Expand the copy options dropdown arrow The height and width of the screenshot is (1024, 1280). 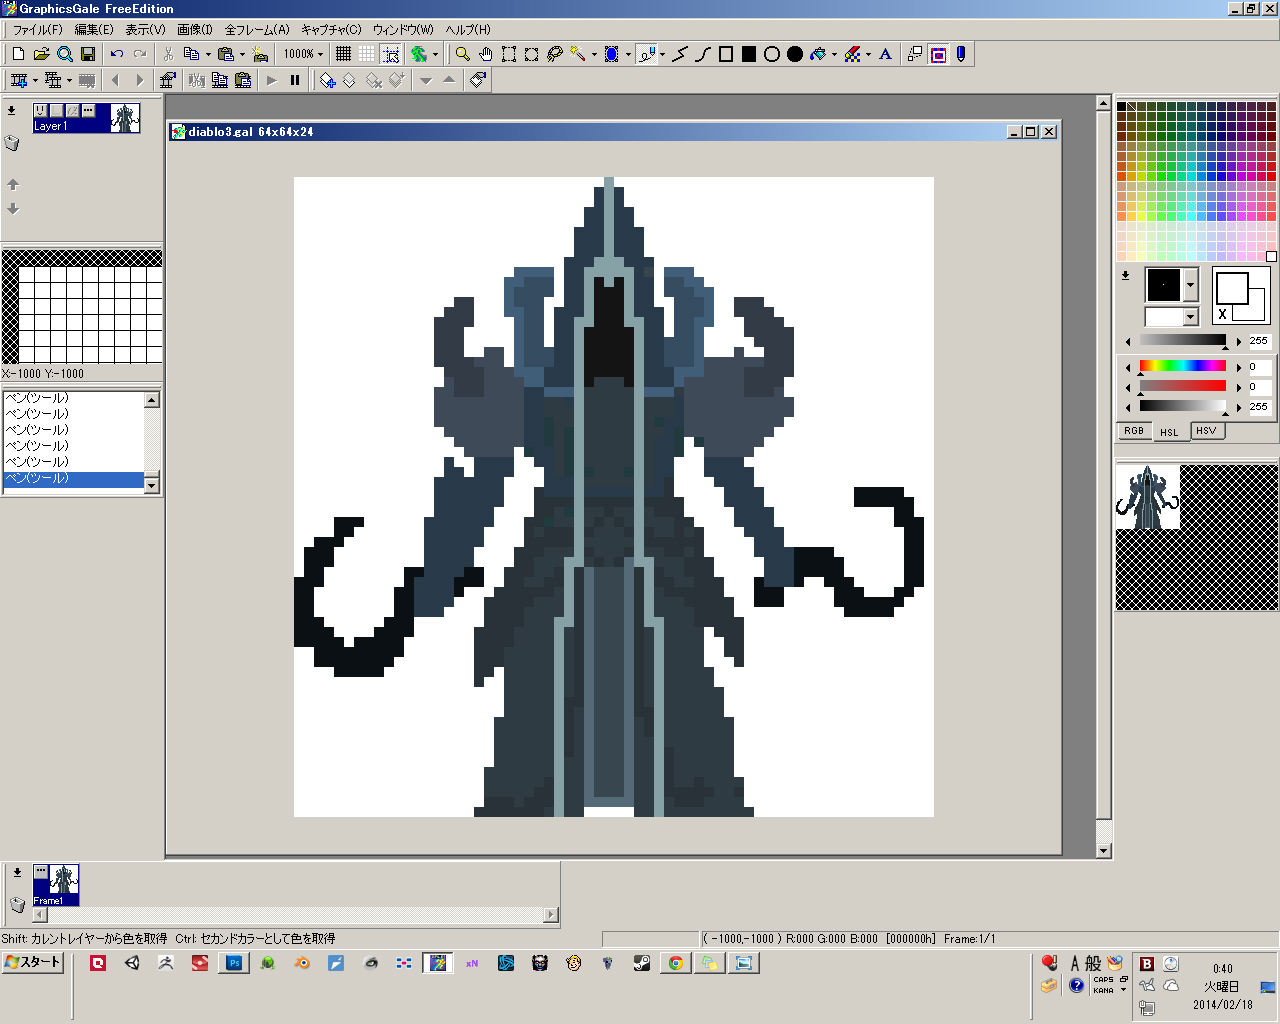[208, 54]
